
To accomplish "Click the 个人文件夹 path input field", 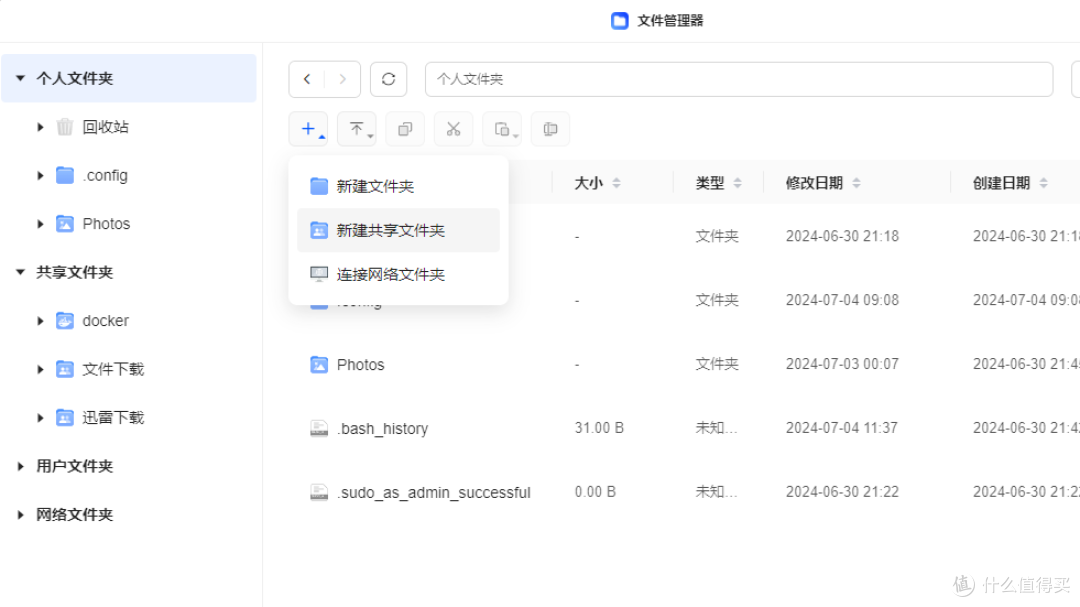I will pyautogui.click(x=738, y=79).
